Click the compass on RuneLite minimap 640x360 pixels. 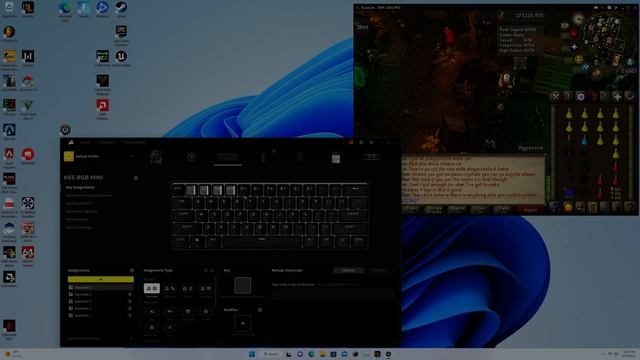[578, 18]
